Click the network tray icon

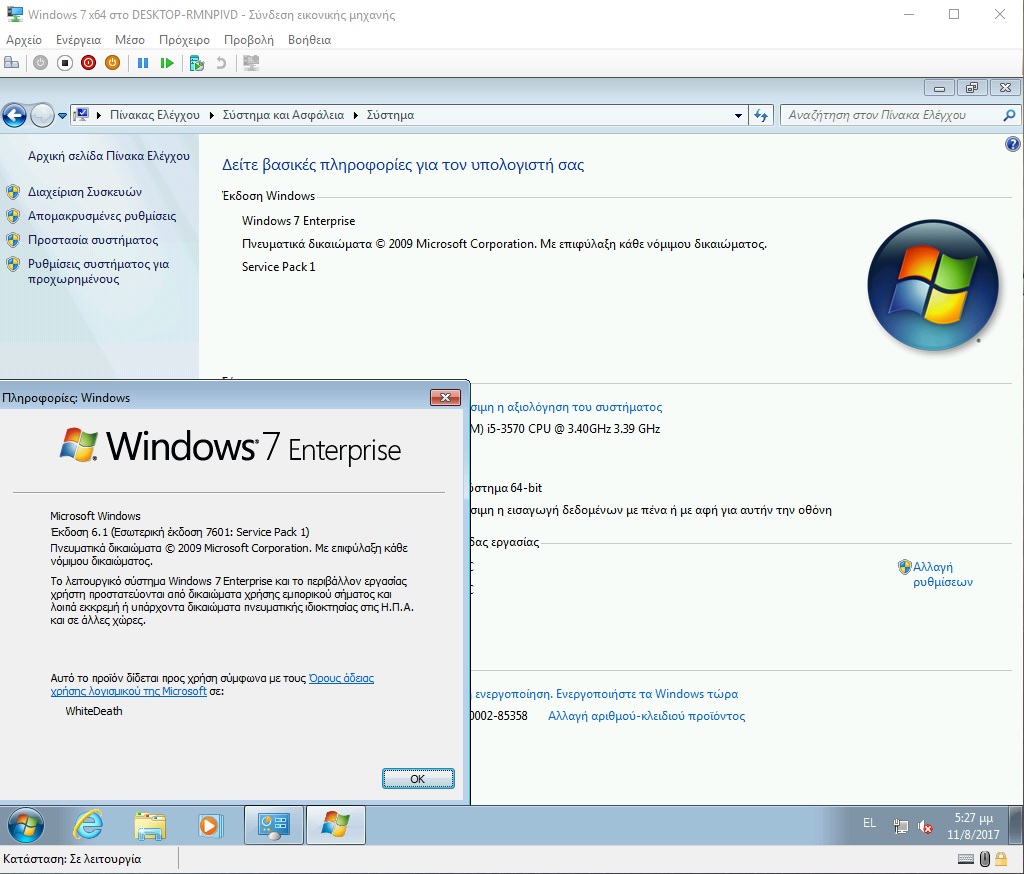[x=901, y=826]
